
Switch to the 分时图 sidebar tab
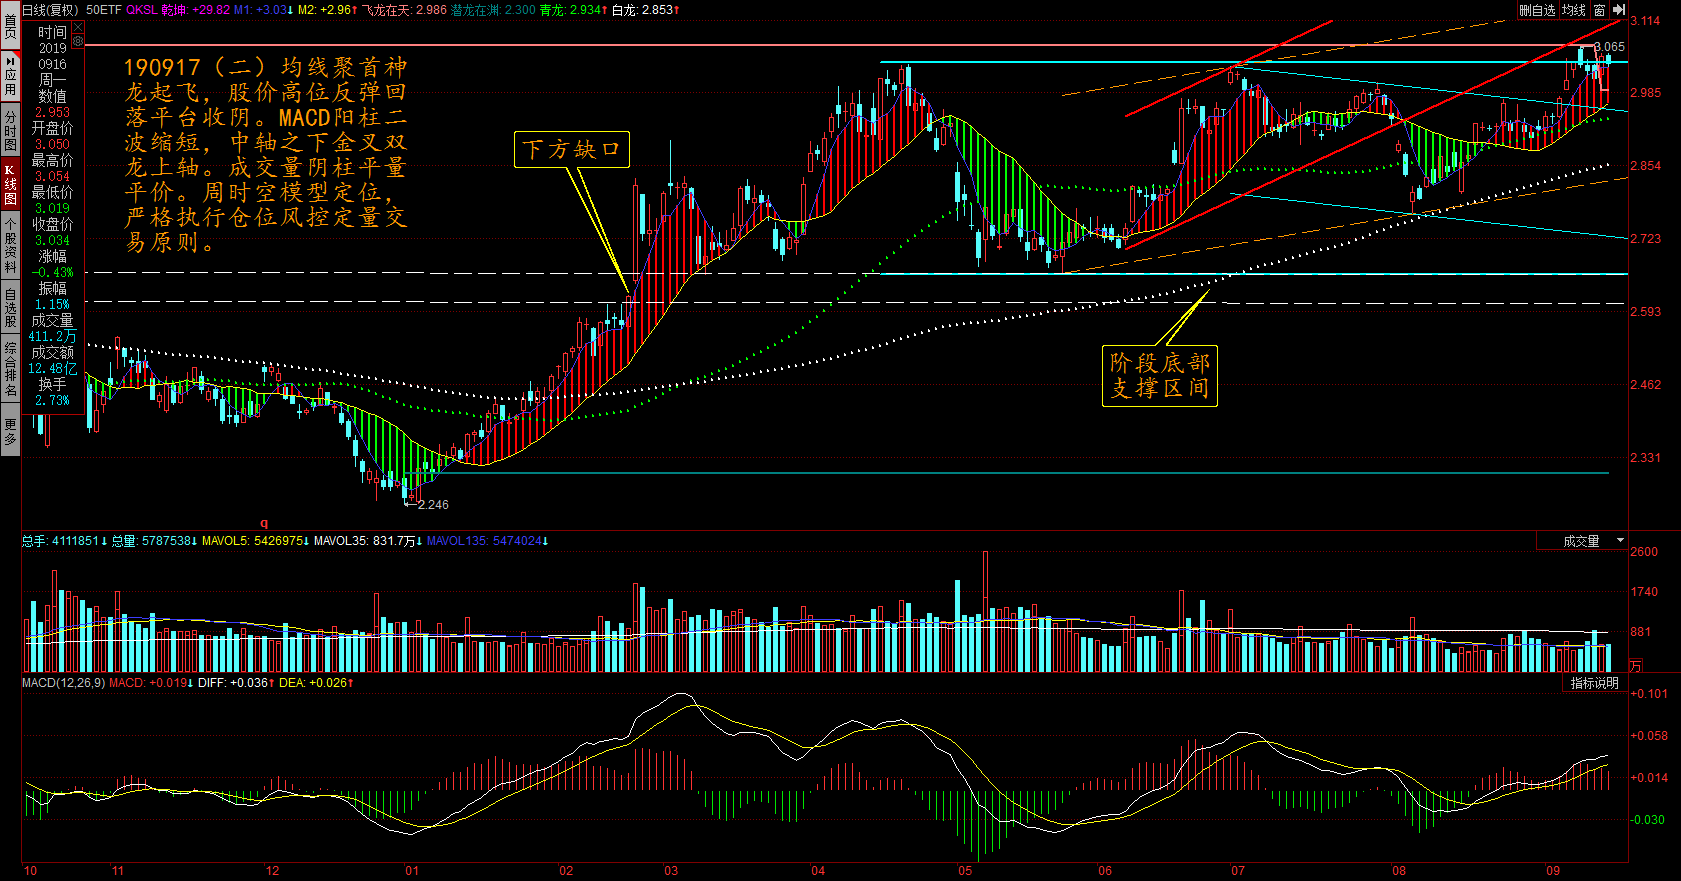(10, 130)
